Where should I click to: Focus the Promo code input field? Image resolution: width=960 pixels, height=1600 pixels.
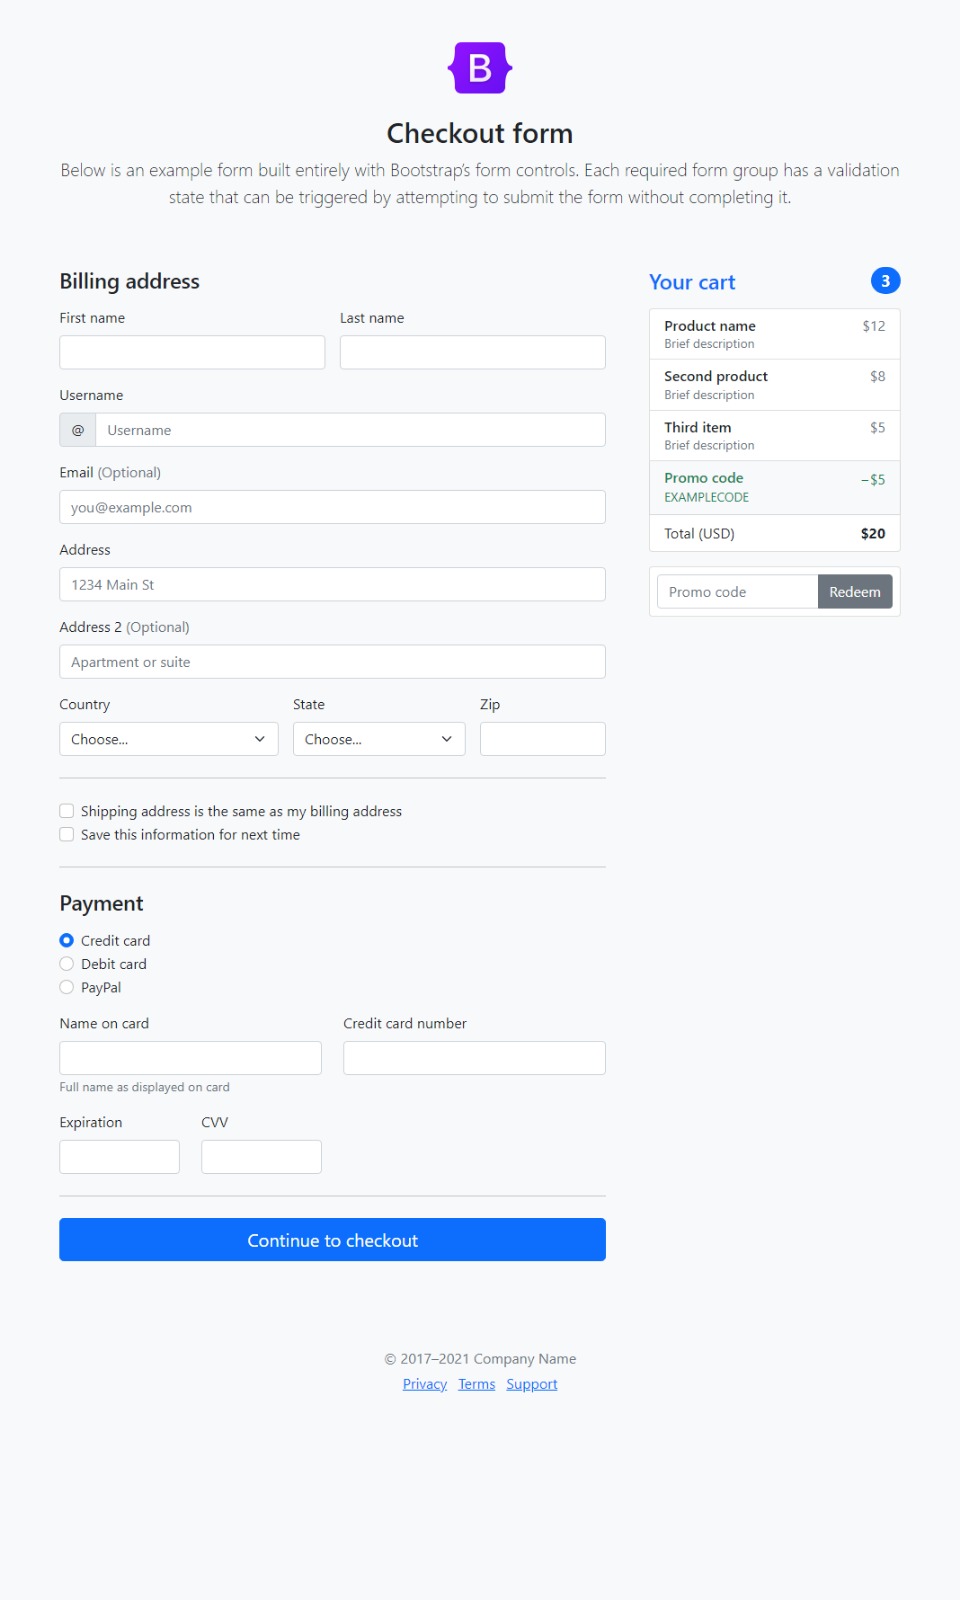tap(738, 592)
